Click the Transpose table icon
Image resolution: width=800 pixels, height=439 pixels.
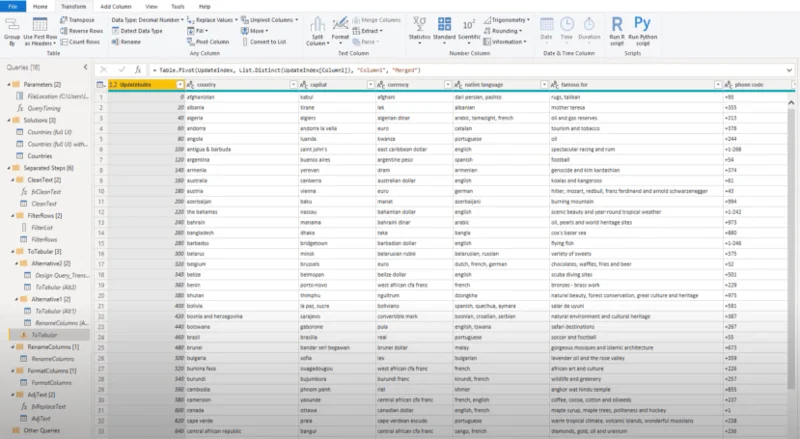click(64, 20)
